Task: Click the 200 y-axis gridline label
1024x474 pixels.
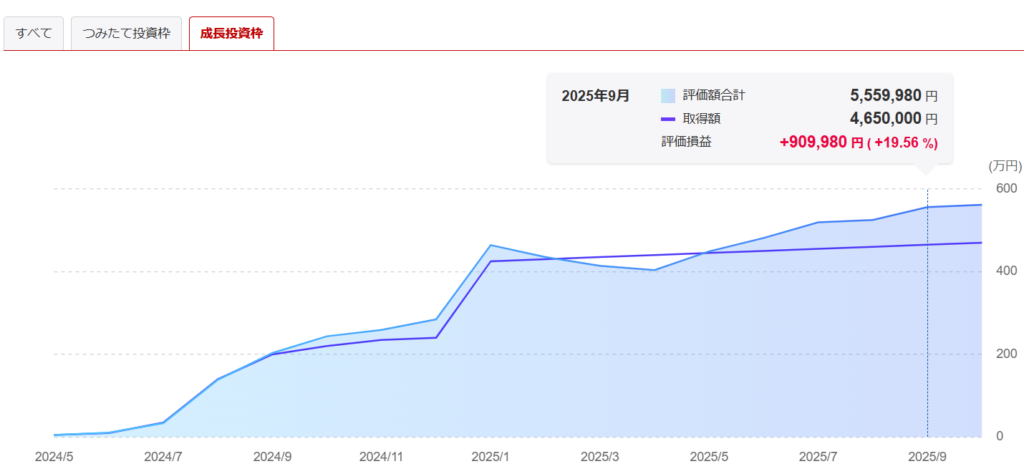Action: 1000,354
